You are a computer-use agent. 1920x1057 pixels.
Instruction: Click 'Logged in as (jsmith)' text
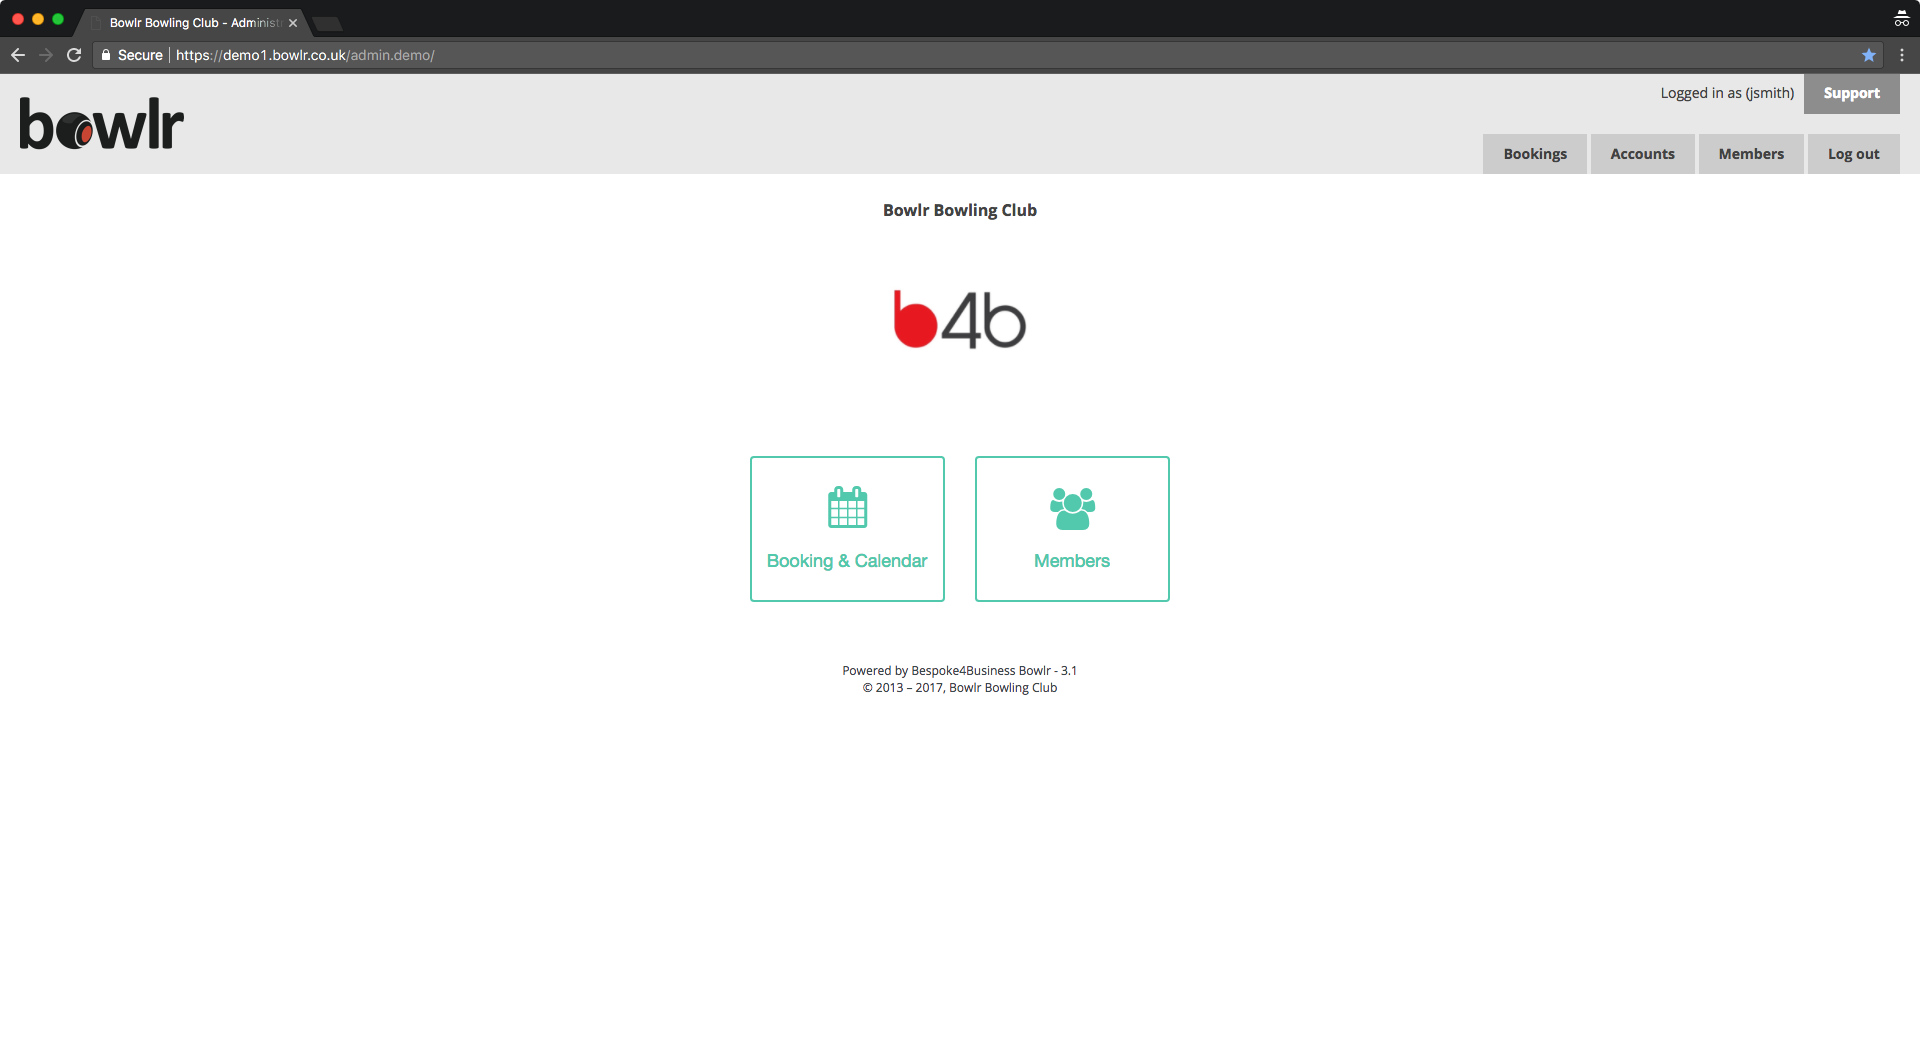pos(1727,93)
